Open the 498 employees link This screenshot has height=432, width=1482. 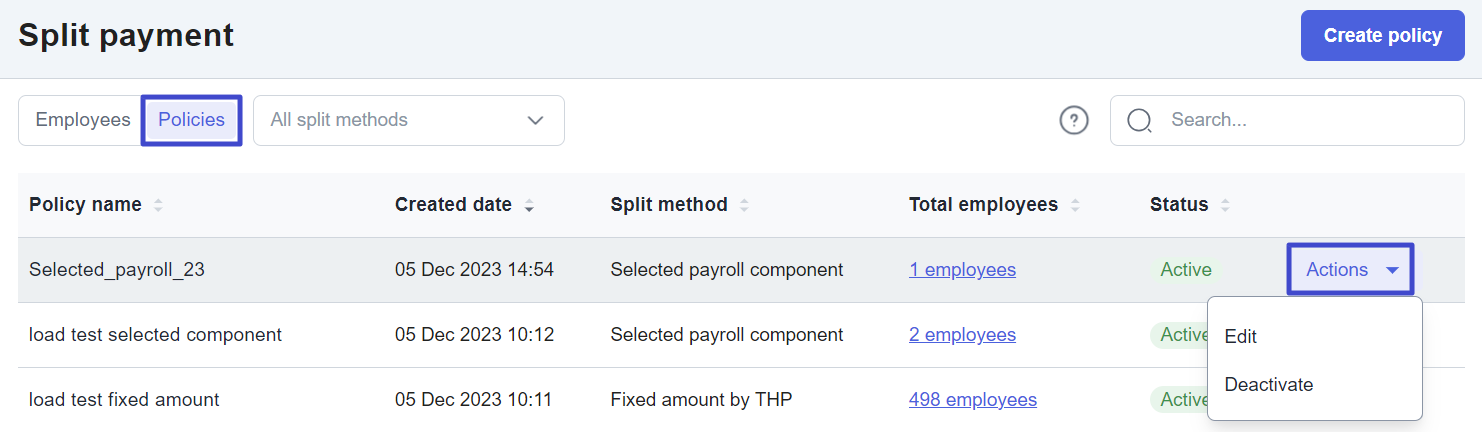(x=973, y=400)
